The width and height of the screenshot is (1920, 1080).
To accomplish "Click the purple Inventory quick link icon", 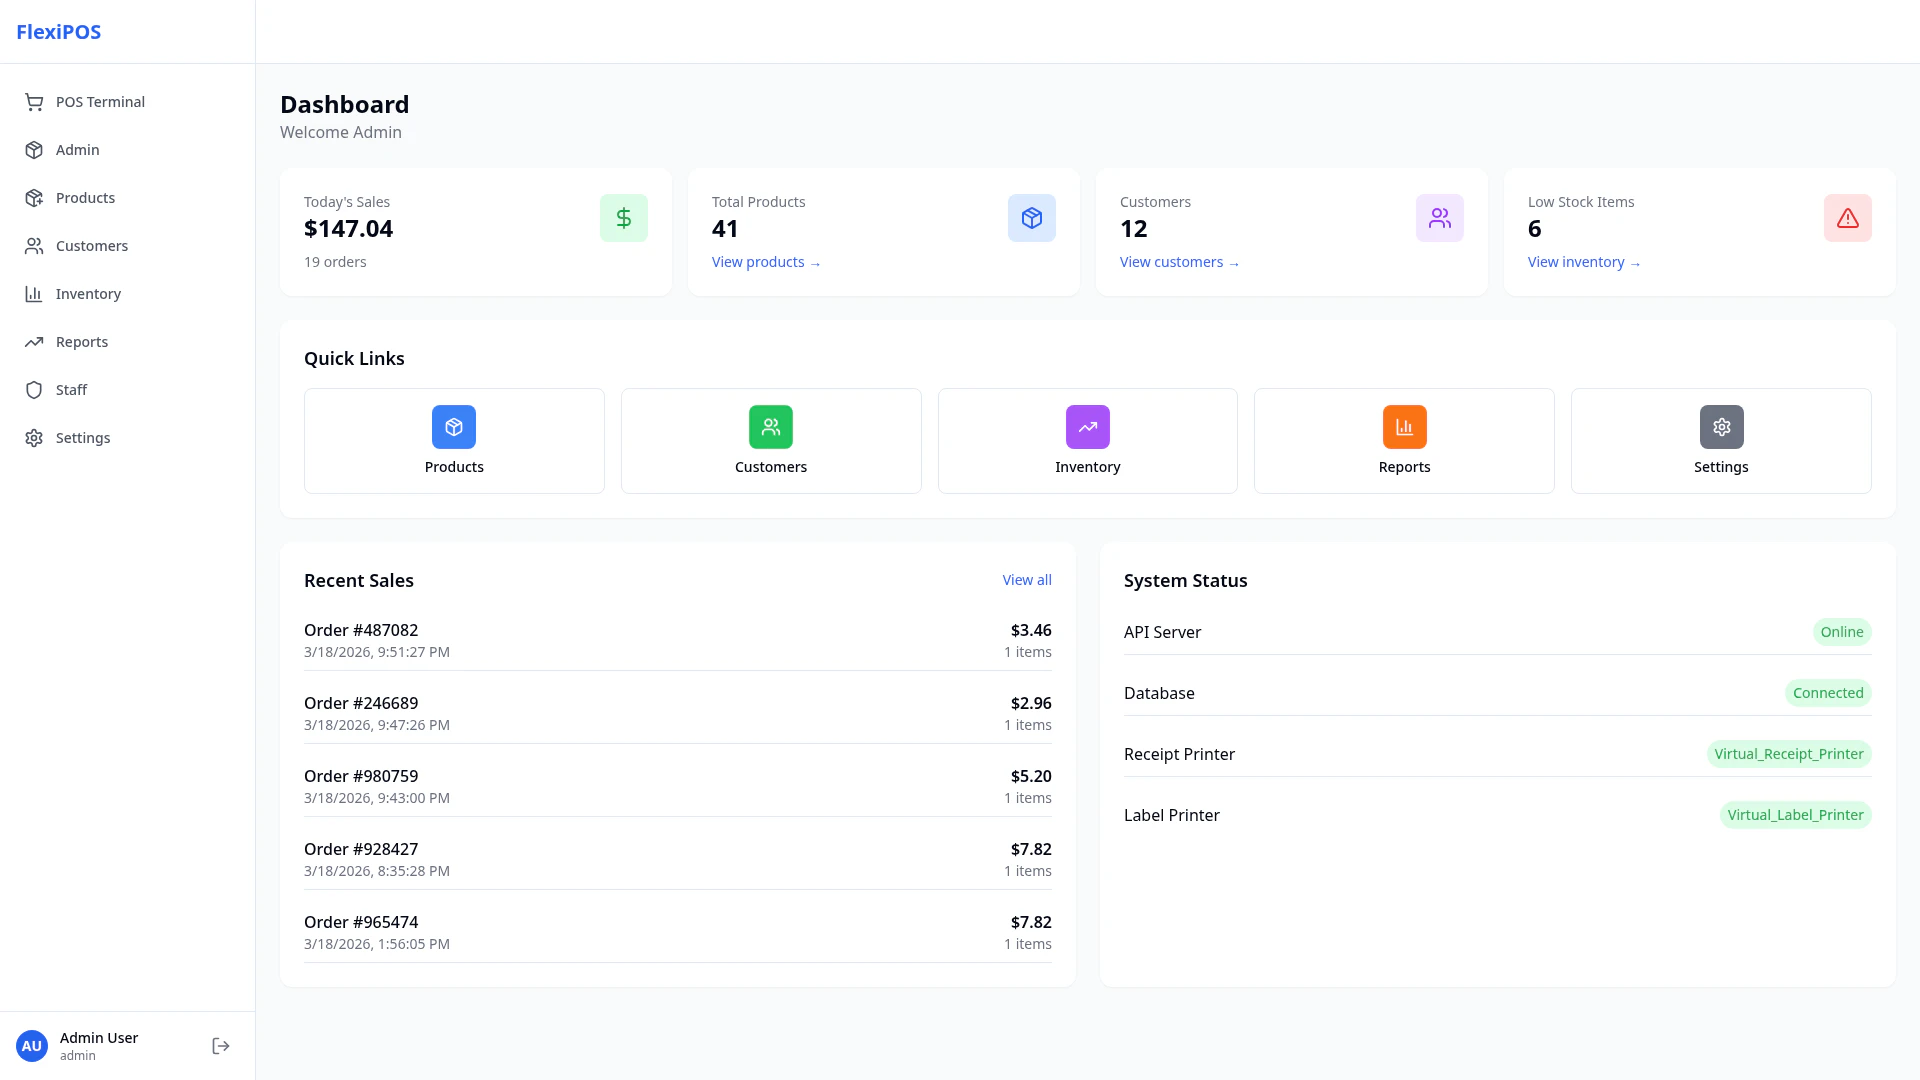I will click(1087, 427).
